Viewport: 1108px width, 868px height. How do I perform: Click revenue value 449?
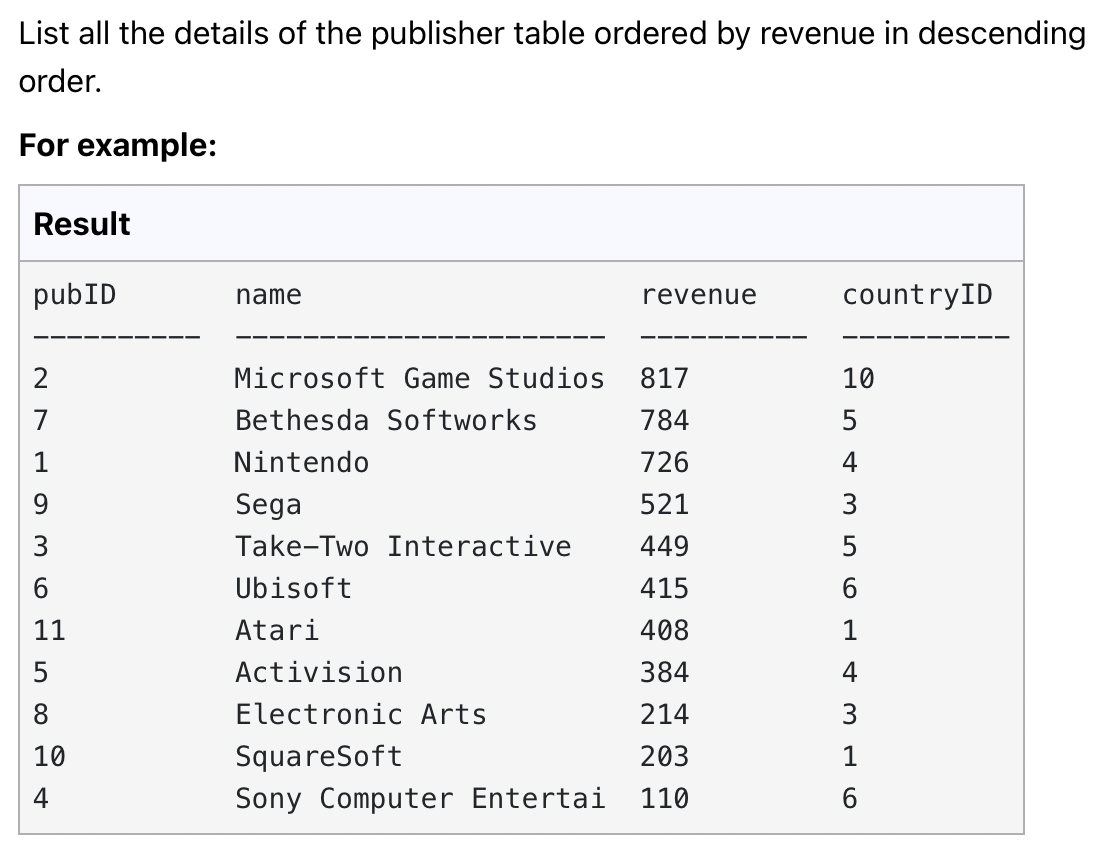[664, 546]
